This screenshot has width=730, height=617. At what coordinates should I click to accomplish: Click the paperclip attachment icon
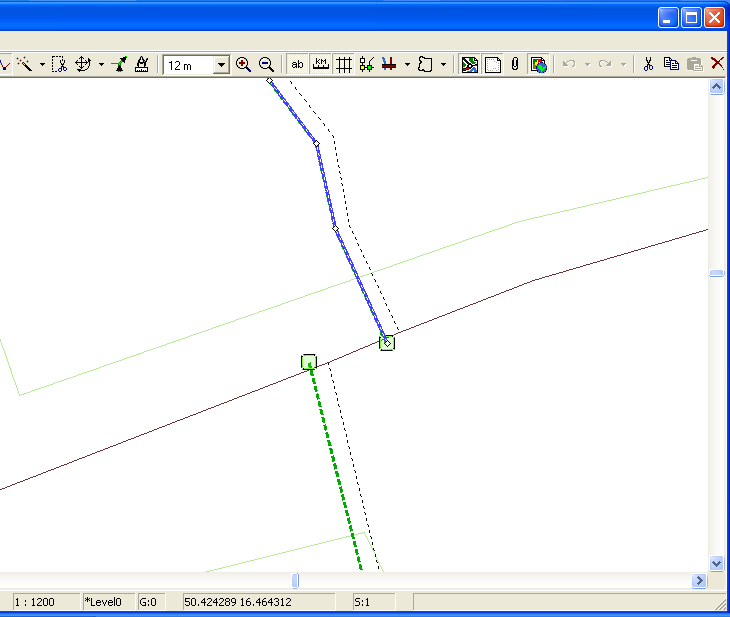point(515,64)
